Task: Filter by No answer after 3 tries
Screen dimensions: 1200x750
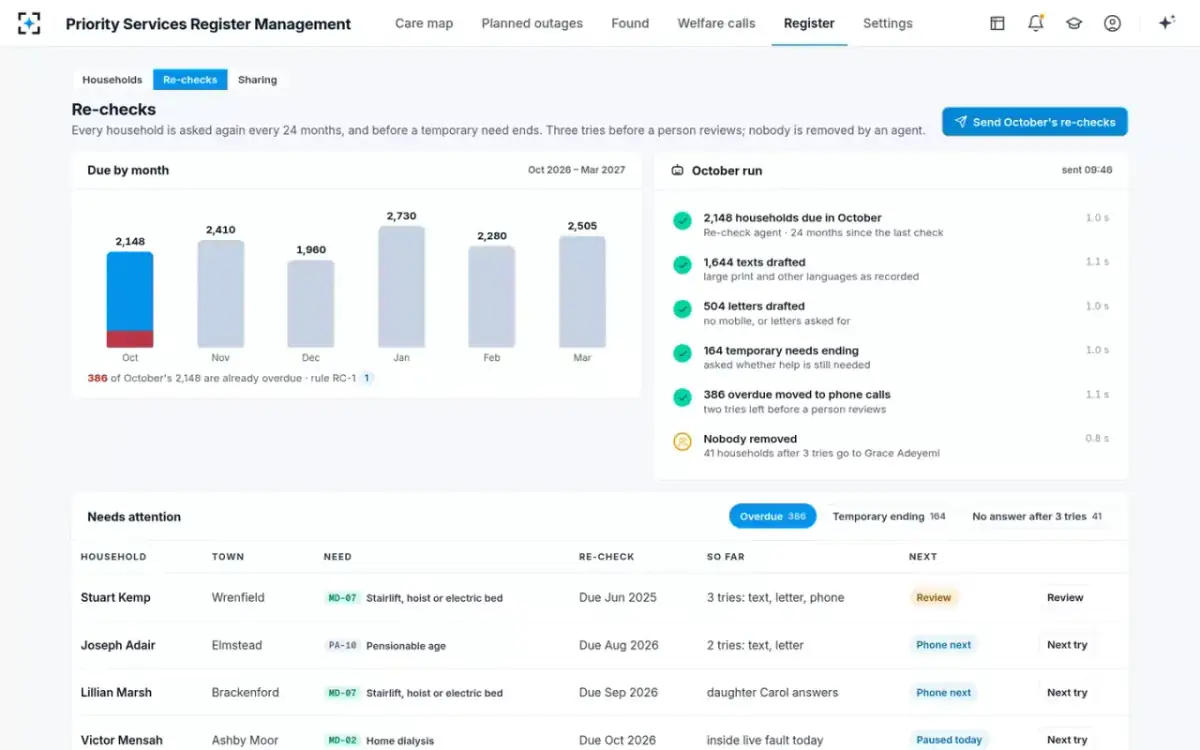Action: [x=1037, y=517]
